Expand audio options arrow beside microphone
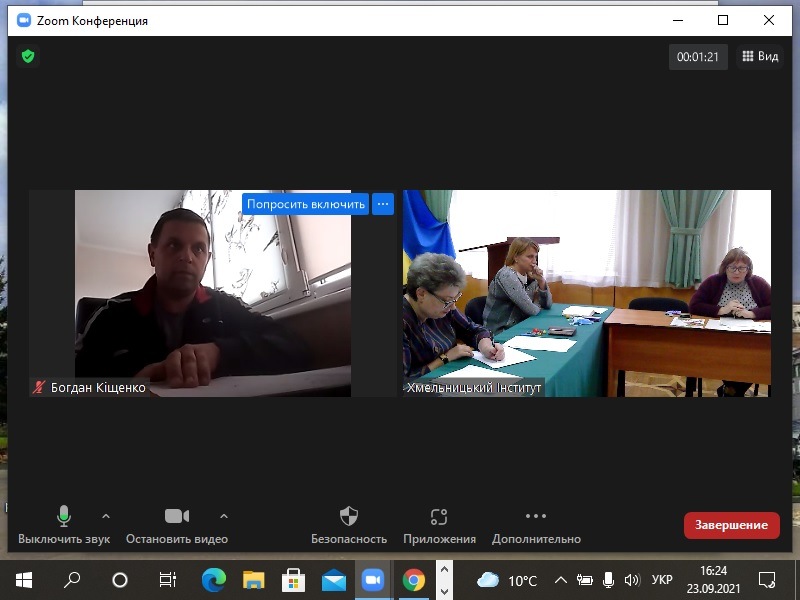The width and height of the screenshot is (800, 600). 106,516
